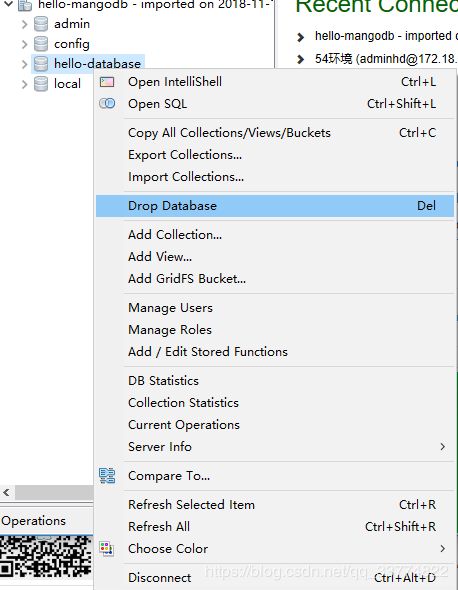Click the Compare To icon

tap(107, 475)
